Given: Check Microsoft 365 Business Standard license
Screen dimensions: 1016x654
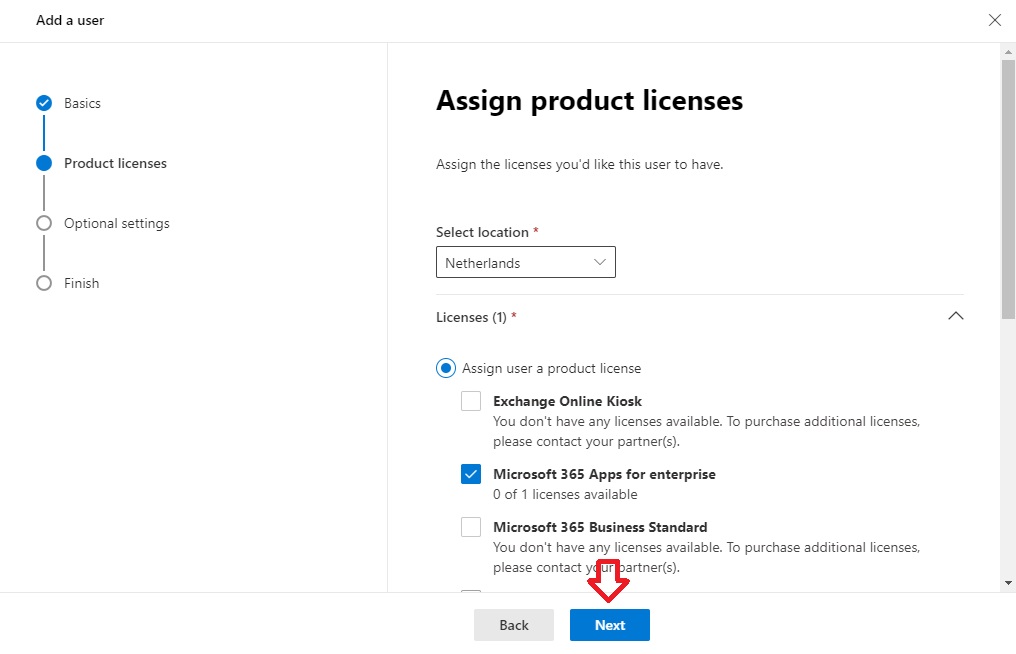Looking at the screenshot, I should point(471,527).
